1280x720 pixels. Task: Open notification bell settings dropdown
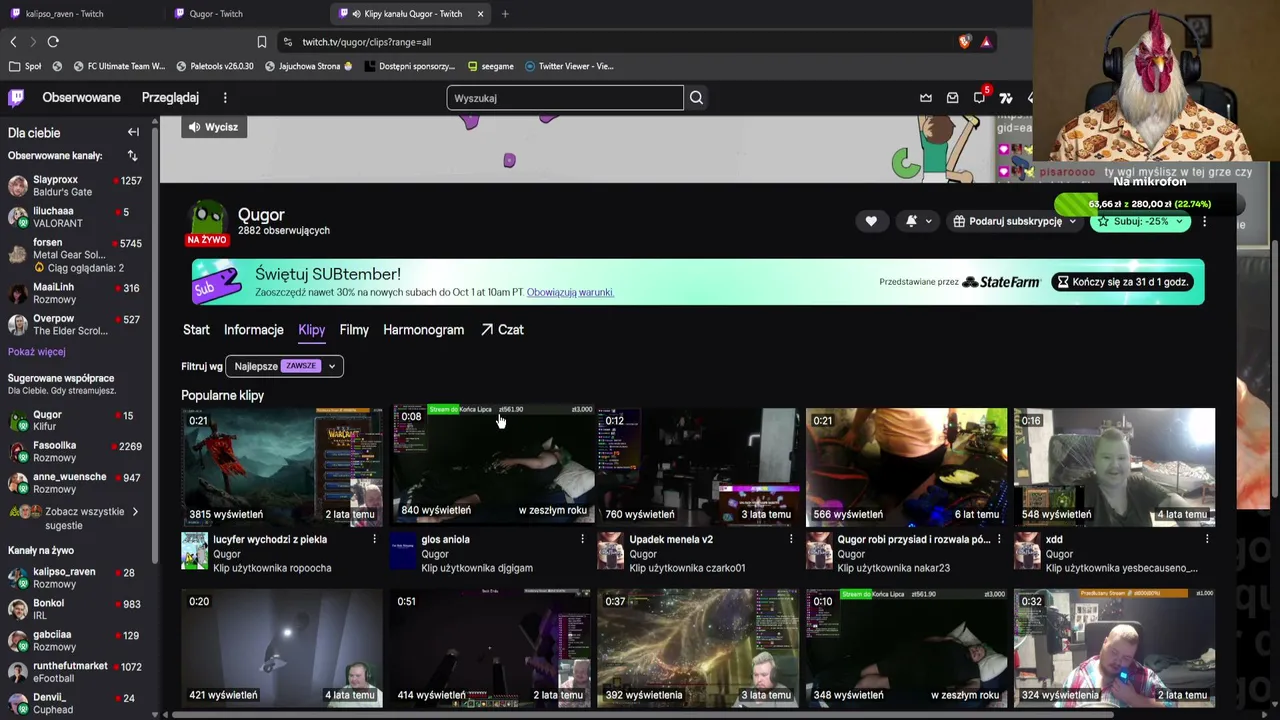point(918,221)
